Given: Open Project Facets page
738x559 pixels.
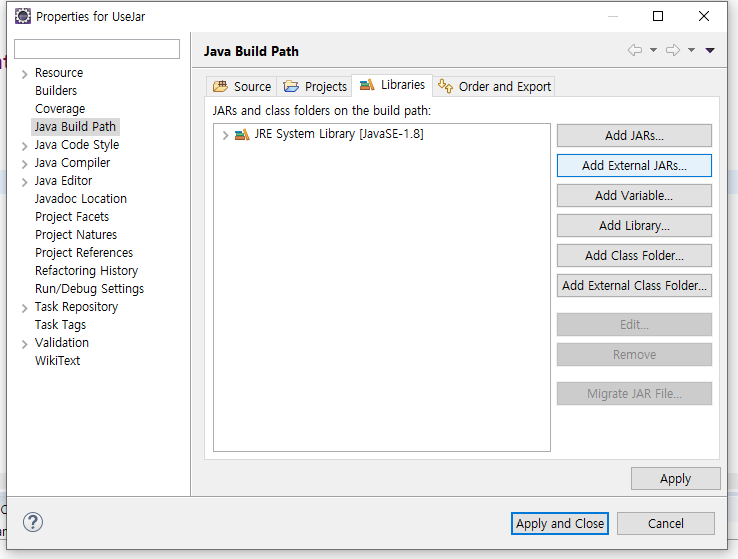Looking at the screenshot, I should (72, 216).
